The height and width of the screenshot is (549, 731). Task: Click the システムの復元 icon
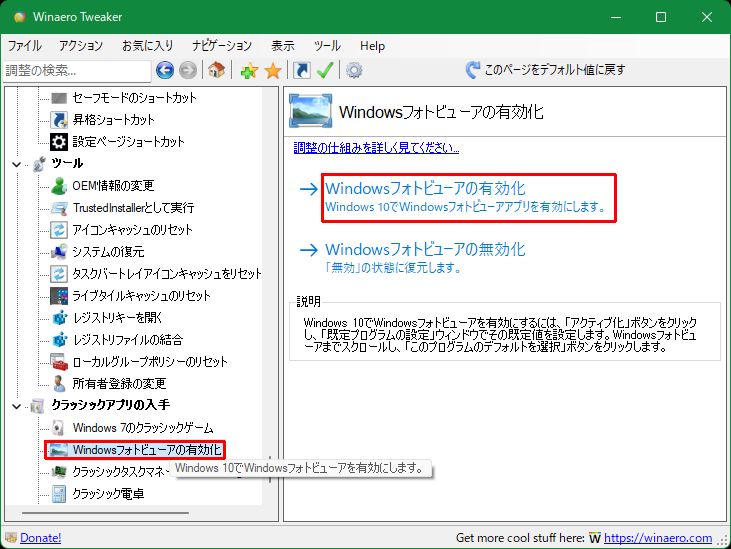[x=59, y=252]
